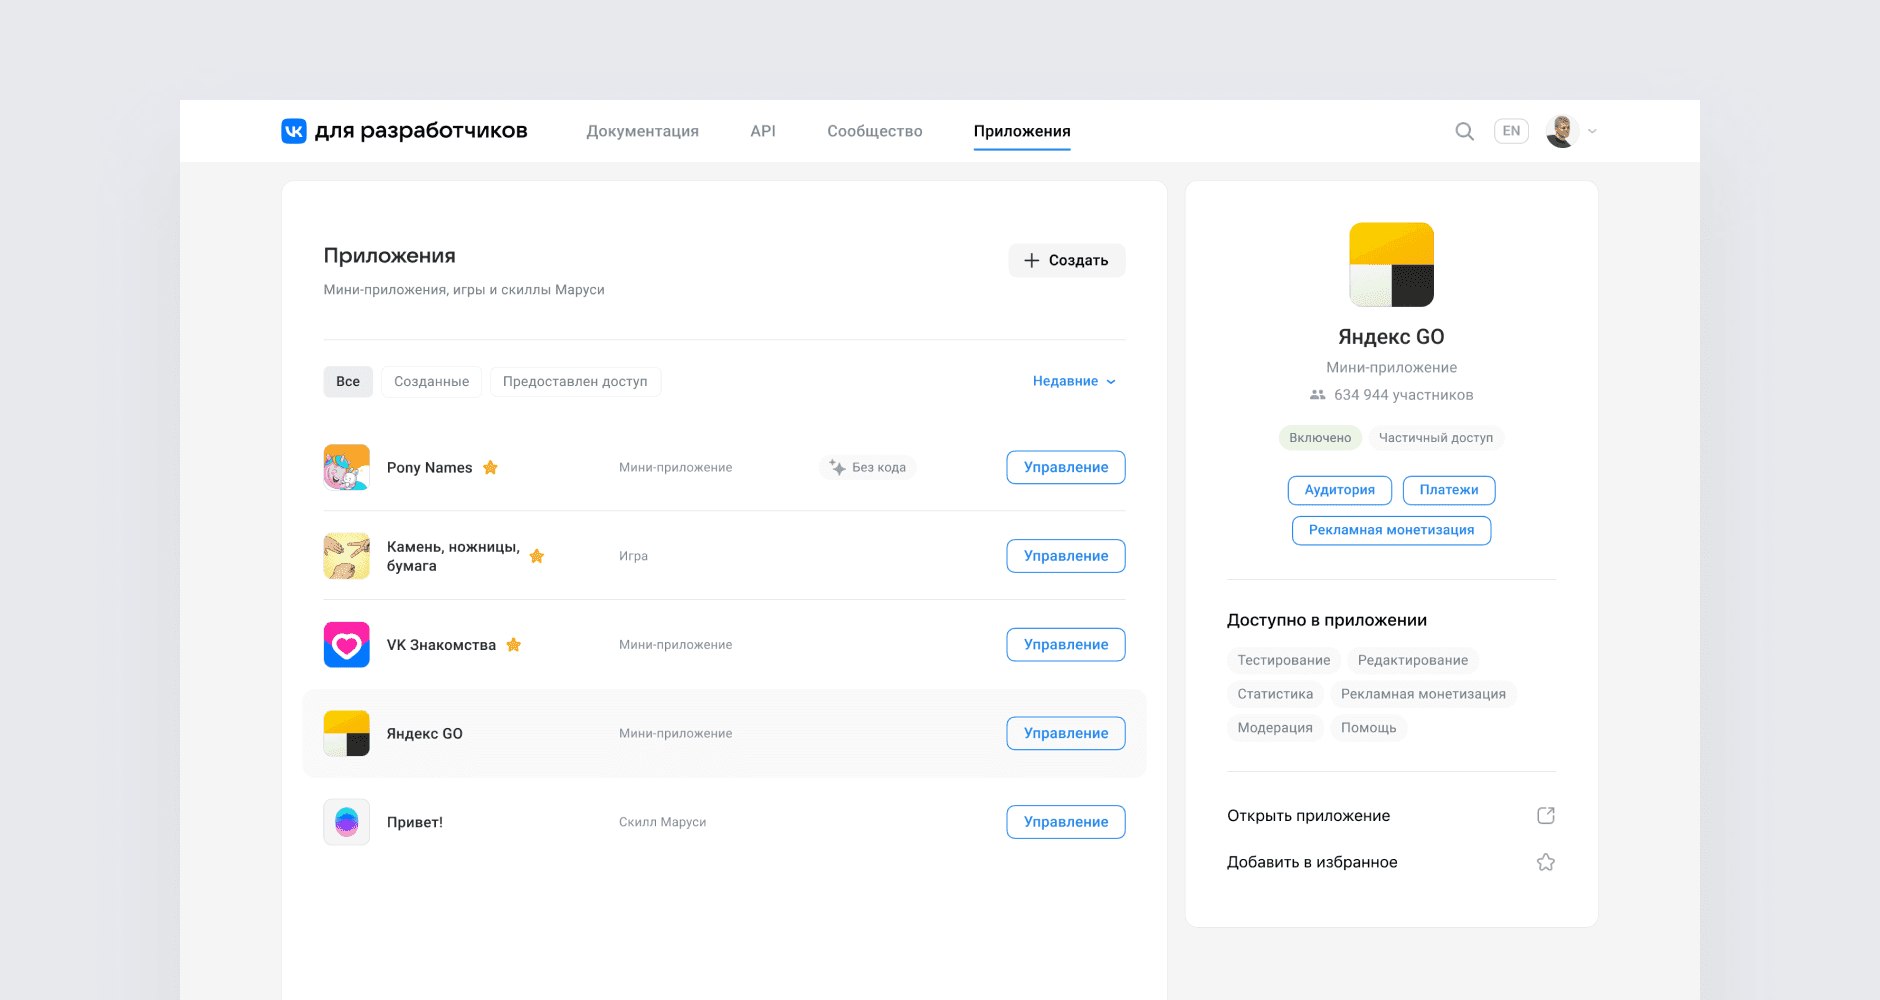Click the для разработчиков header title
Screen dimensions: 1880x1000
click(x=421, y=131)
